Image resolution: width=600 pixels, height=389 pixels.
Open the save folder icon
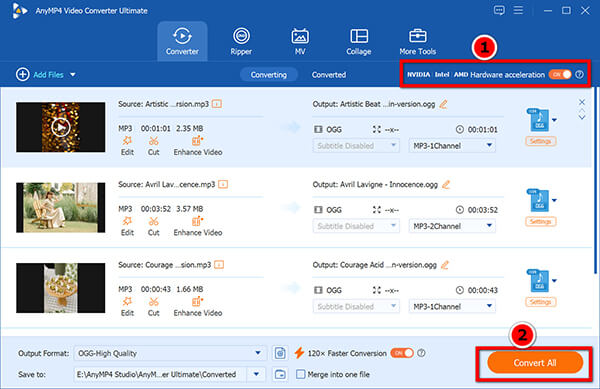coord(280,374)
